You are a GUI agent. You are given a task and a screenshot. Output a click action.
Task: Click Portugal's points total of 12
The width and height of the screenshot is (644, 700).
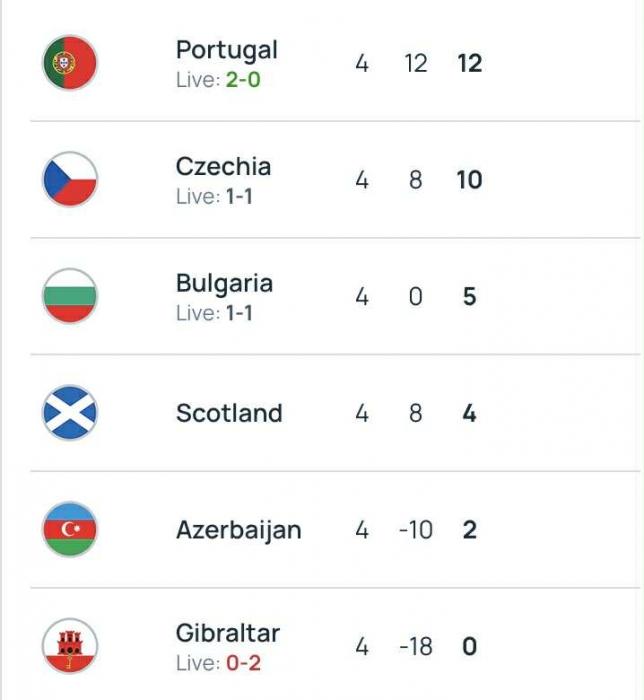469,63
